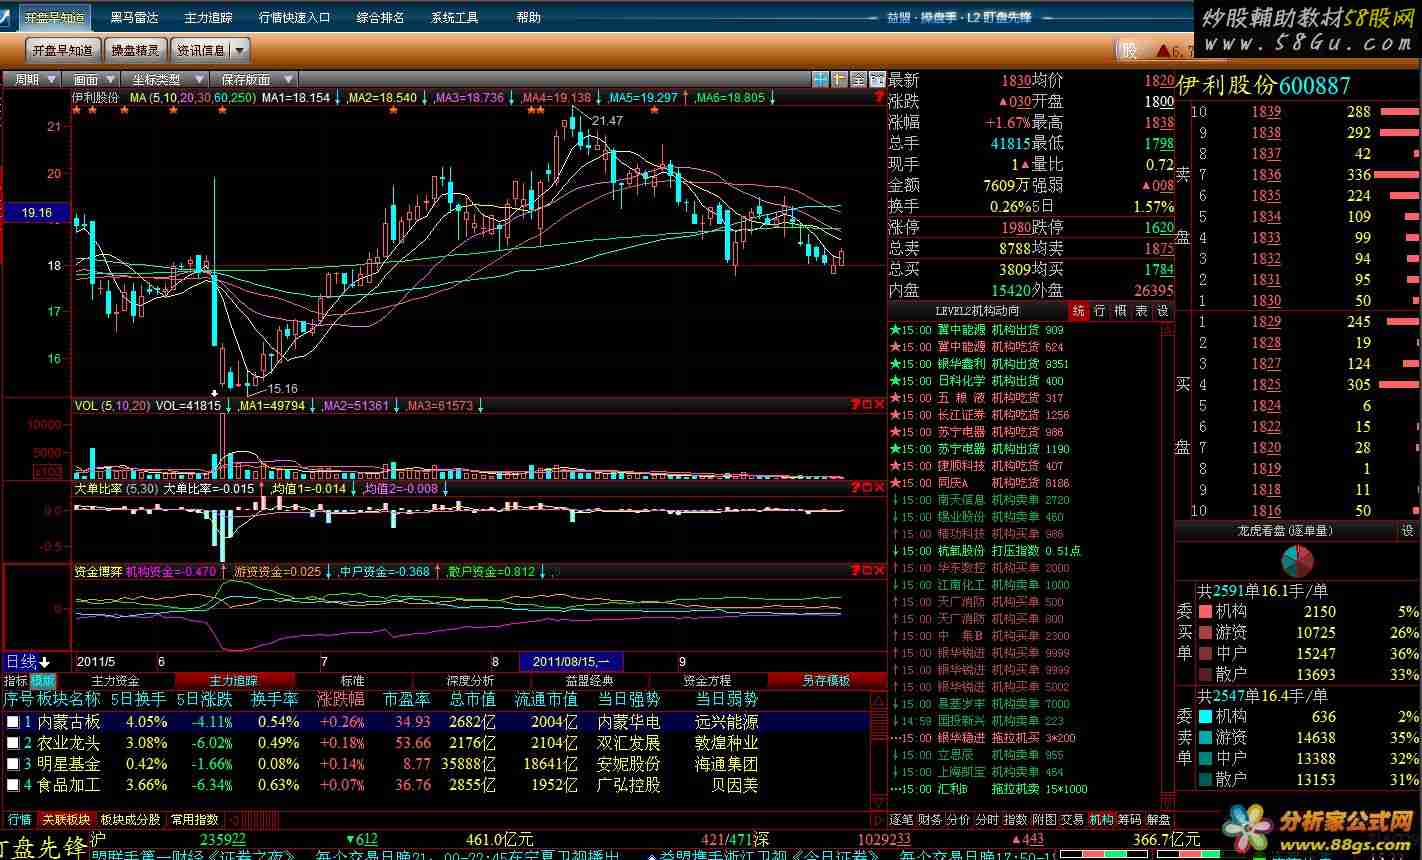Click the 开盘早知道 toolbar button
The height and width of the screenshot is (860, 1422).
click(62, 50)
